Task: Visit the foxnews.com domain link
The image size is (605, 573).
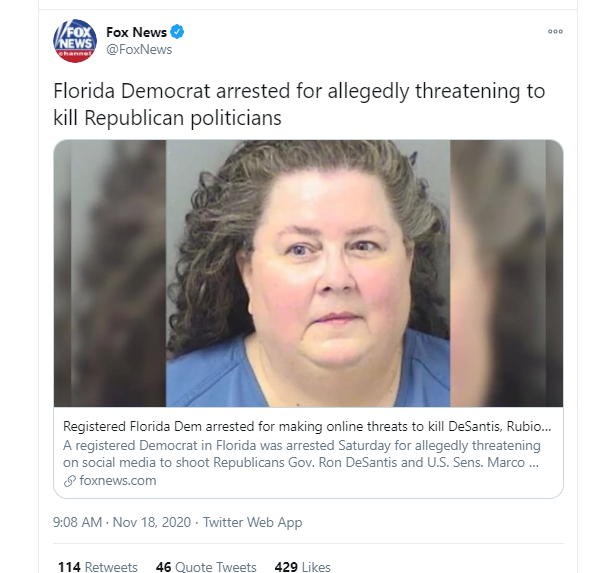Action: (x=118, y=481)
